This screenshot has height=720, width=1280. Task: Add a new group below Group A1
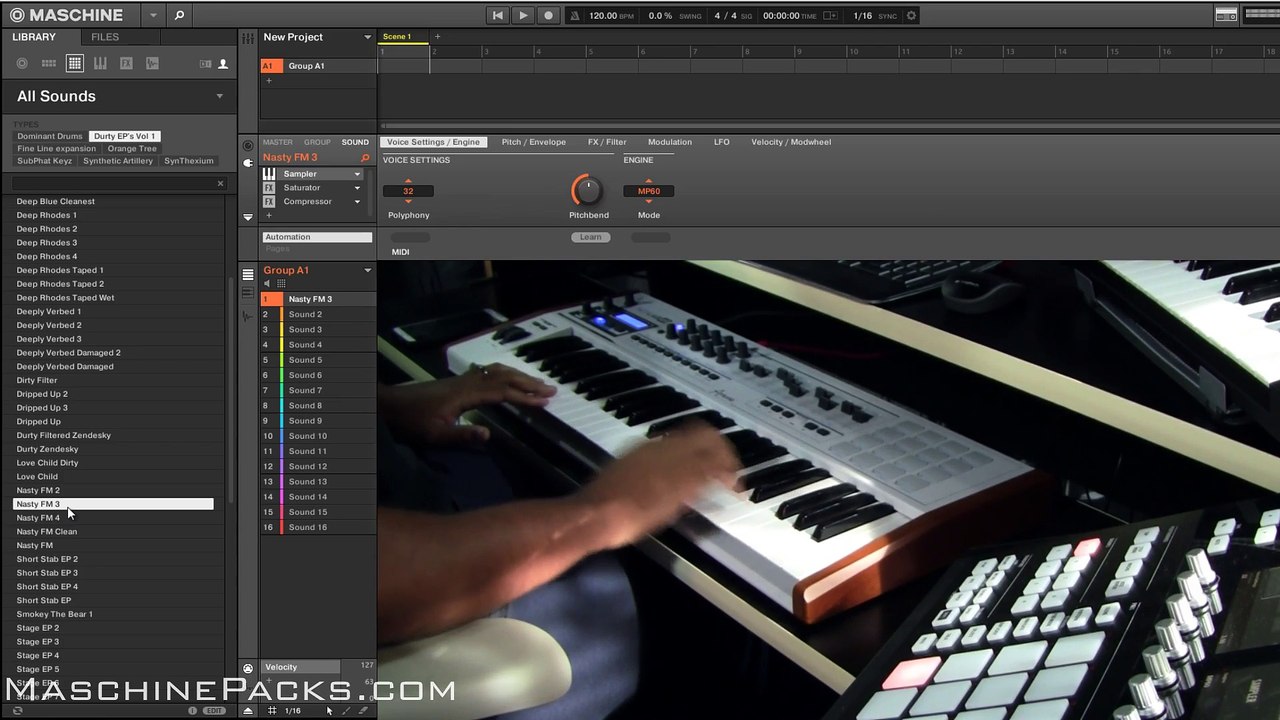click(x=268, y=80)
